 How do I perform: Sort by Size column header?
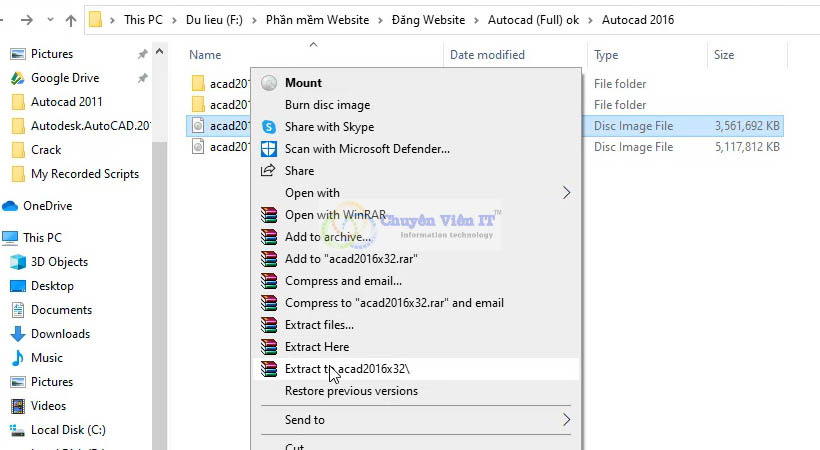[724, 54]
